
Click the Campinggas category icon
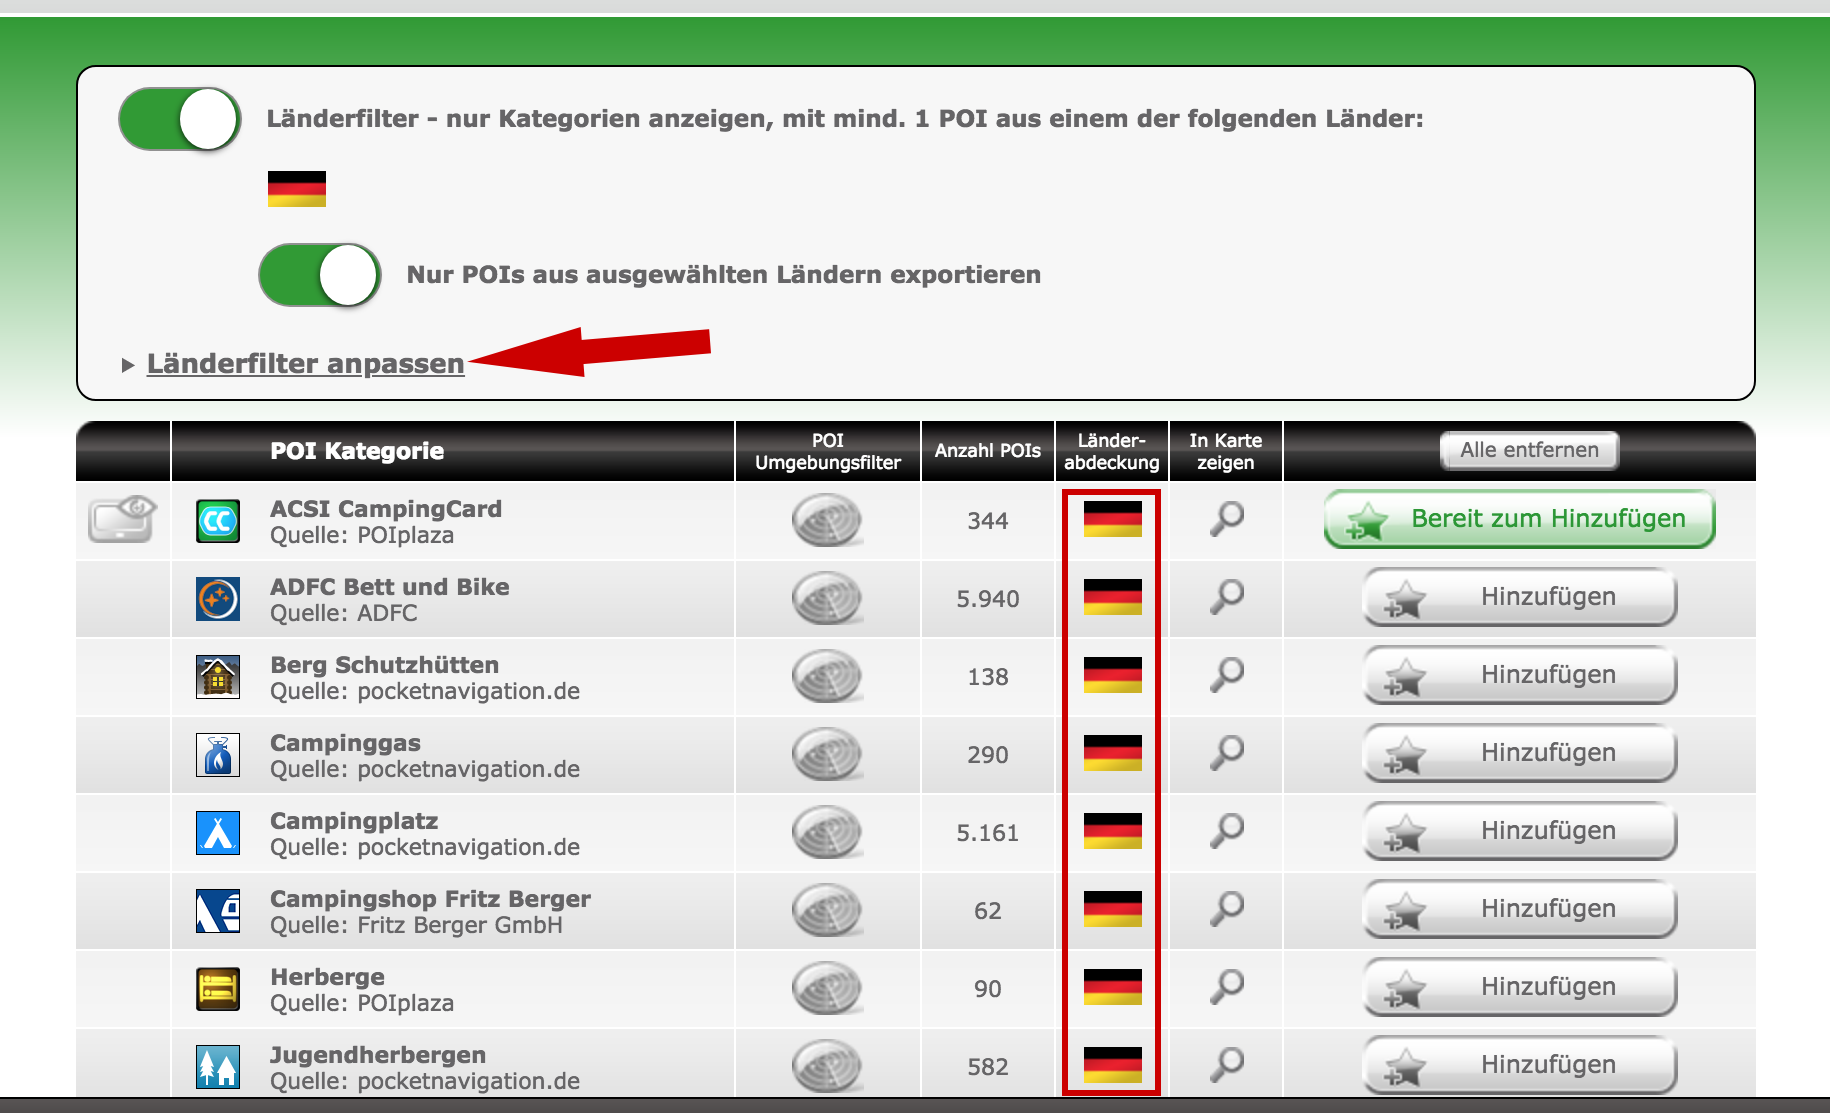coord(218,755)
